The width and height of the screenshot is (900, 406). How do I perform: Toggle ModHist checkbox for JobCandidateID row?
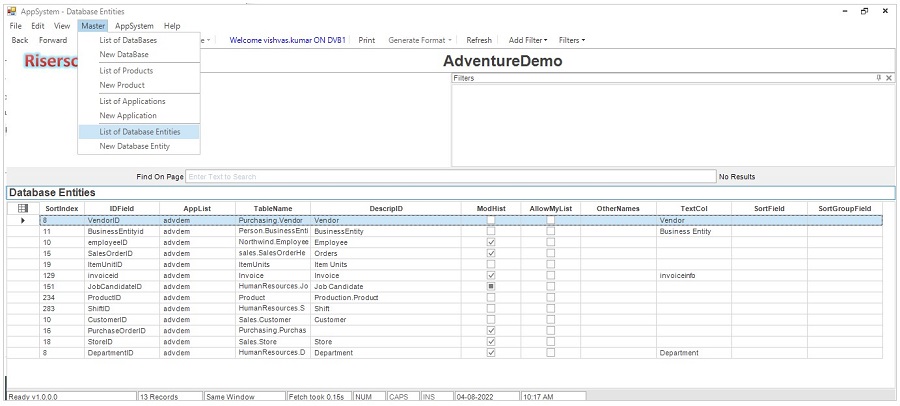pyautogui.click(x=491, y=287)
